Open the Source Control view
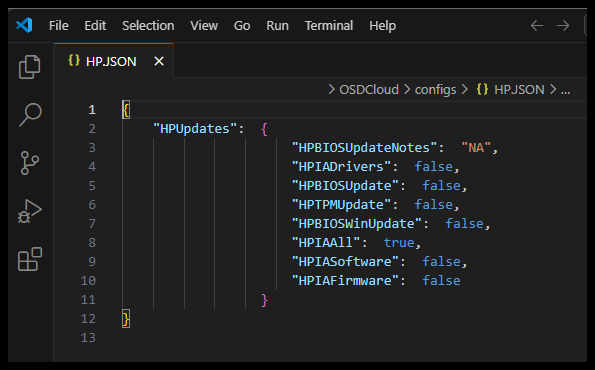 coord(30,163)
